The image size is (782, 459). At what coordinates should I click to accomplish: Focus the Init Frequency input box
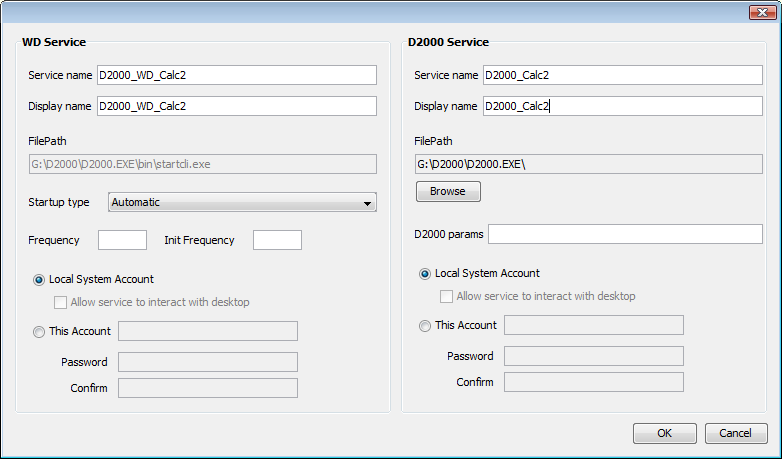[277, 240]
